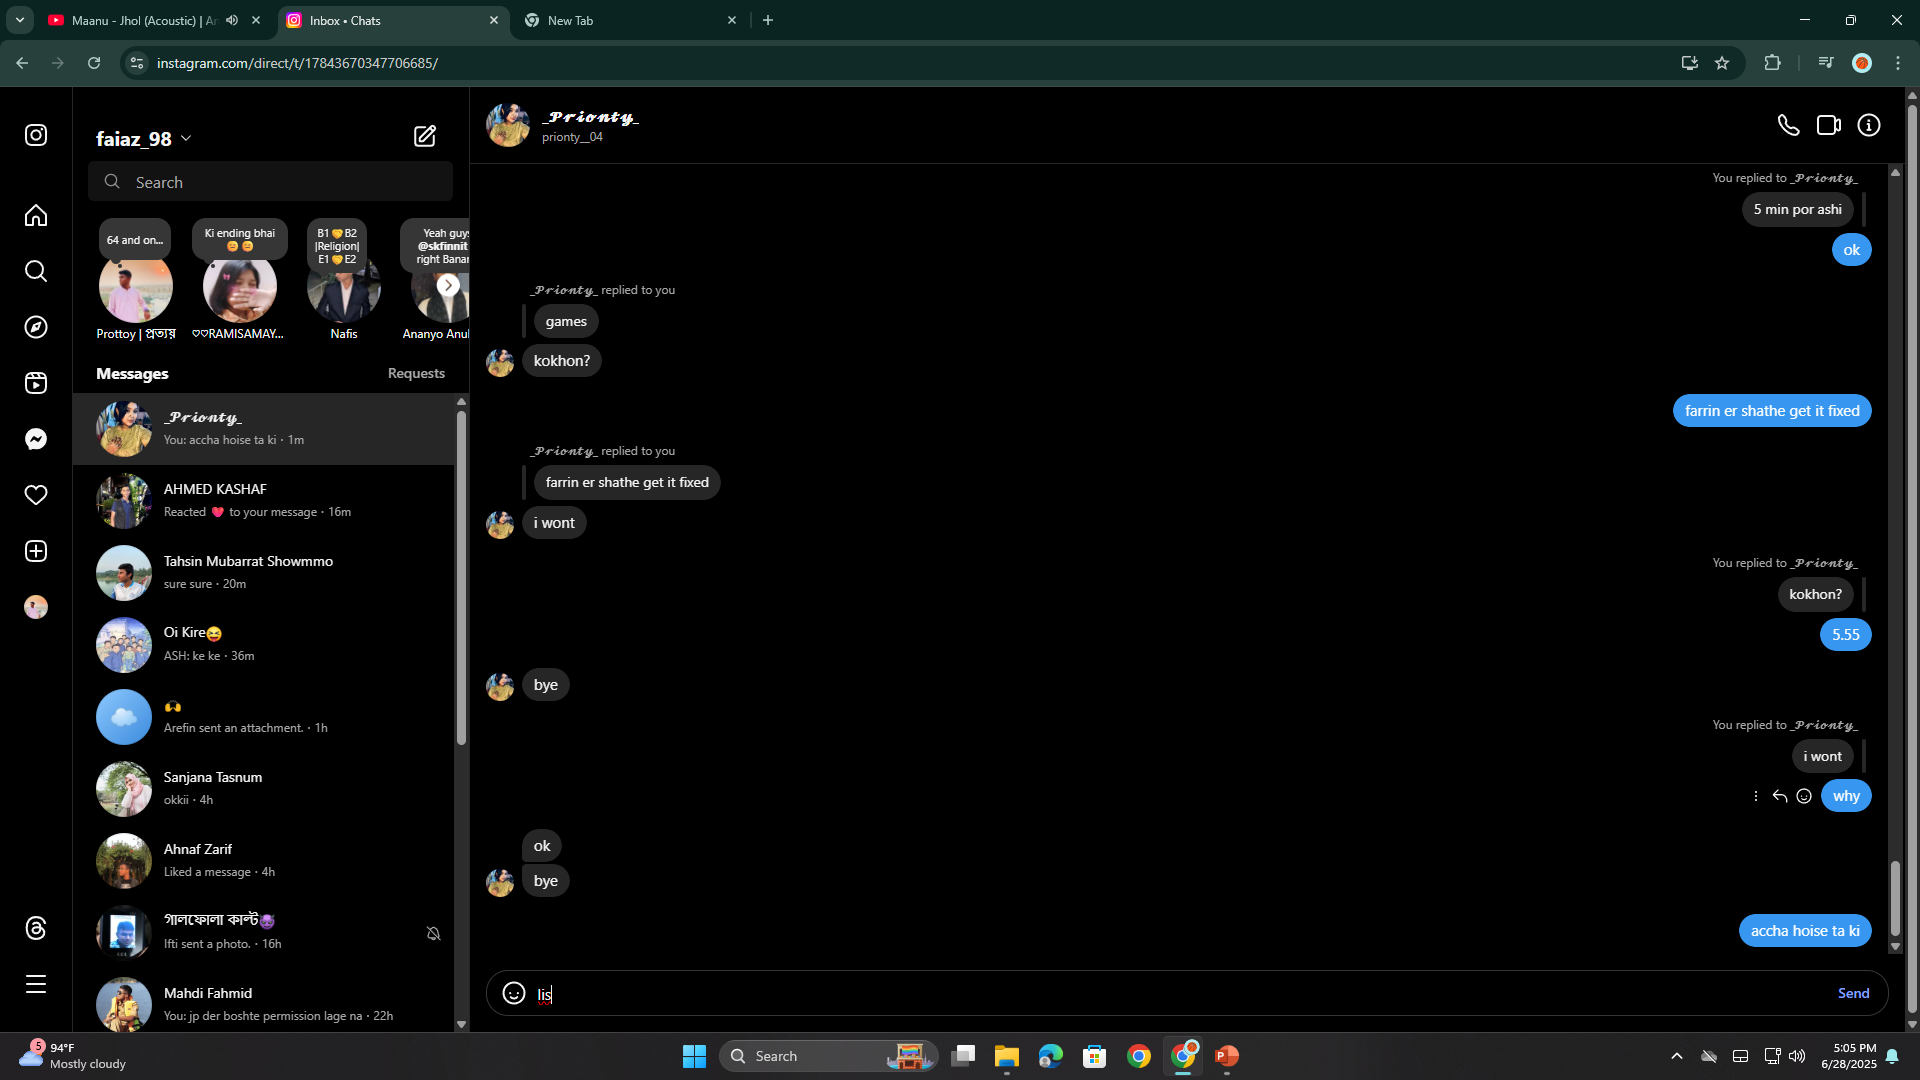Open the Messenger icon in sidebar
Image resolution: width=1920 pixels, height=1080 pixels.
tap(36, 439)
